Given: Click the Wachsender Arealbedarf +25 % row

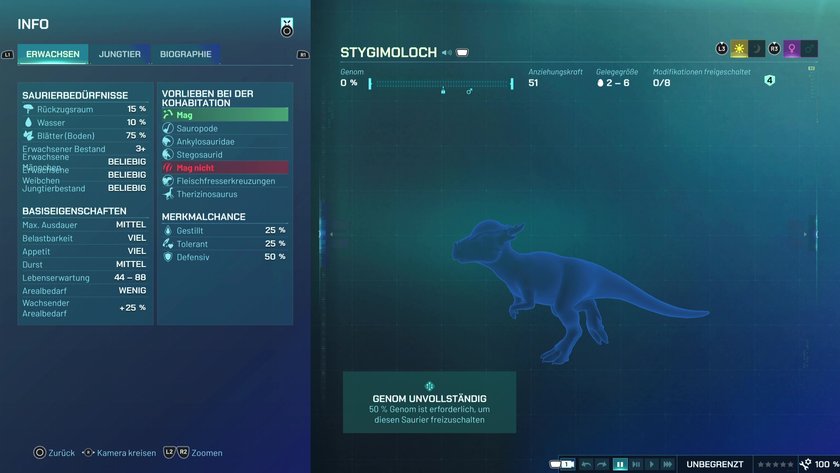Looking at the screenshot, I should [x=84, y=308].
